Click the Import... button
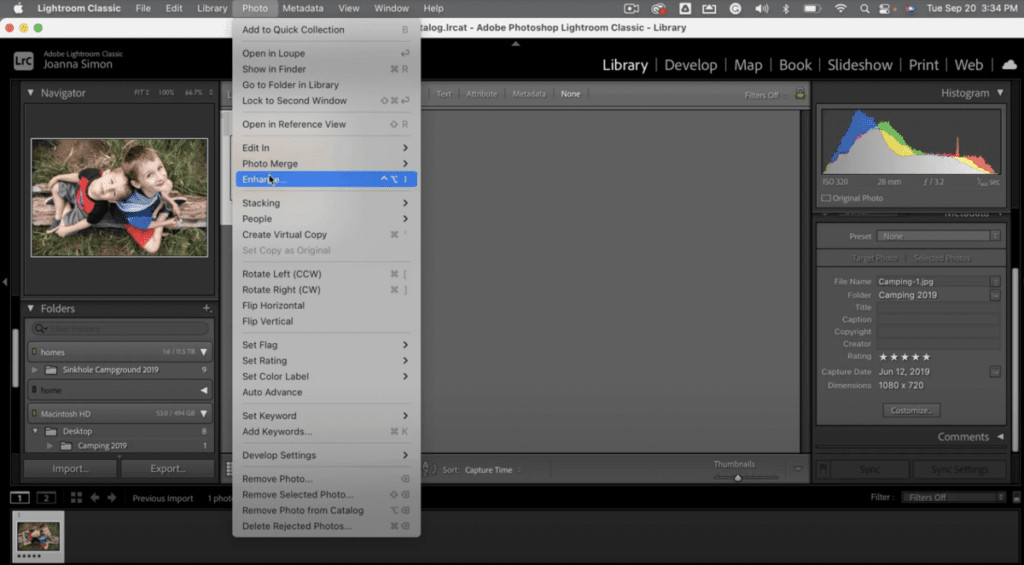The image size is (1024, 565). click(x=71, y=468)
